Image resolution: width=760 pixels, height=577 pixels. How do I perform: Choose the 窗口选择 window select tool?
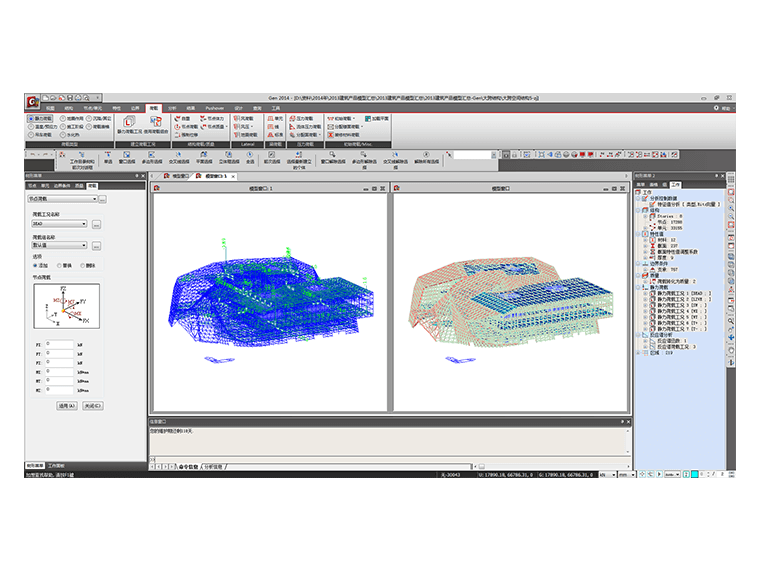(127, 158)
